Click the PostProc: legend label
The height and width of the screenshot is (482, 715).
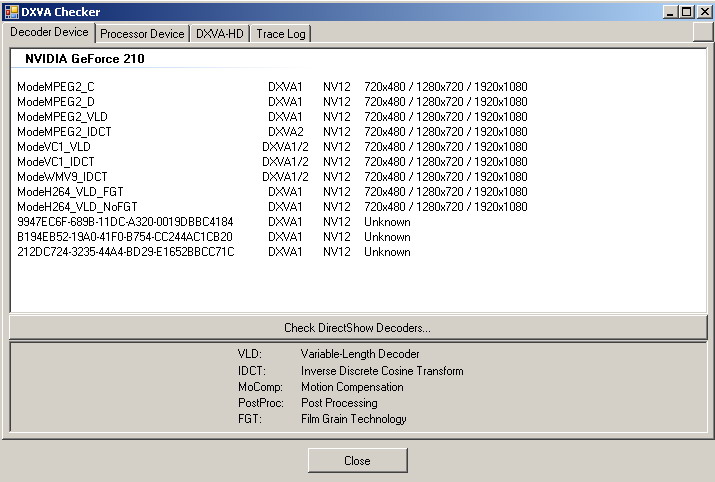[261, 403]
